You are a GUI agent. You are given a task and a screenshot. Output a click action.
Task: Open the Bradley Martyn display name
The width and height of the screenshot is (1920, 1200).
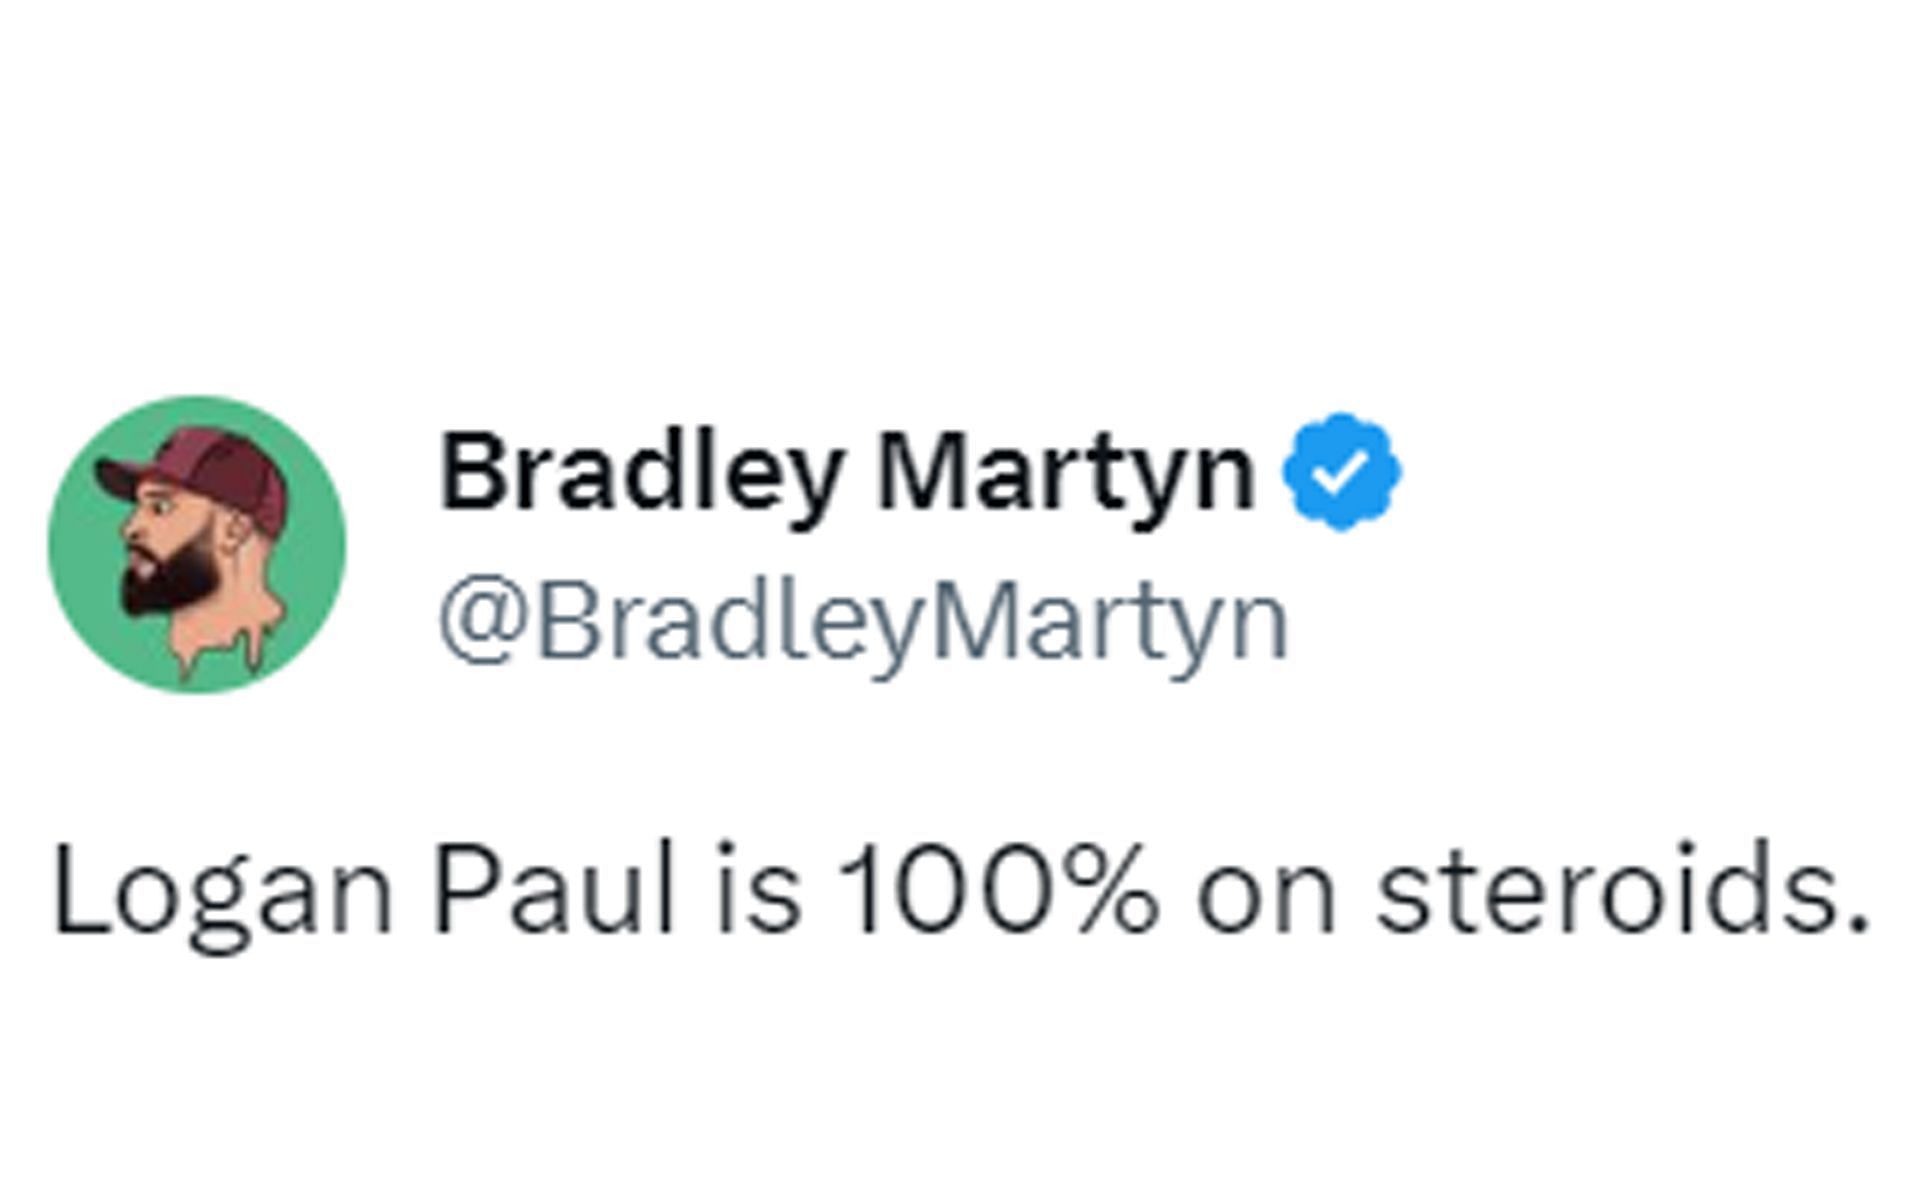pos(846,473)
